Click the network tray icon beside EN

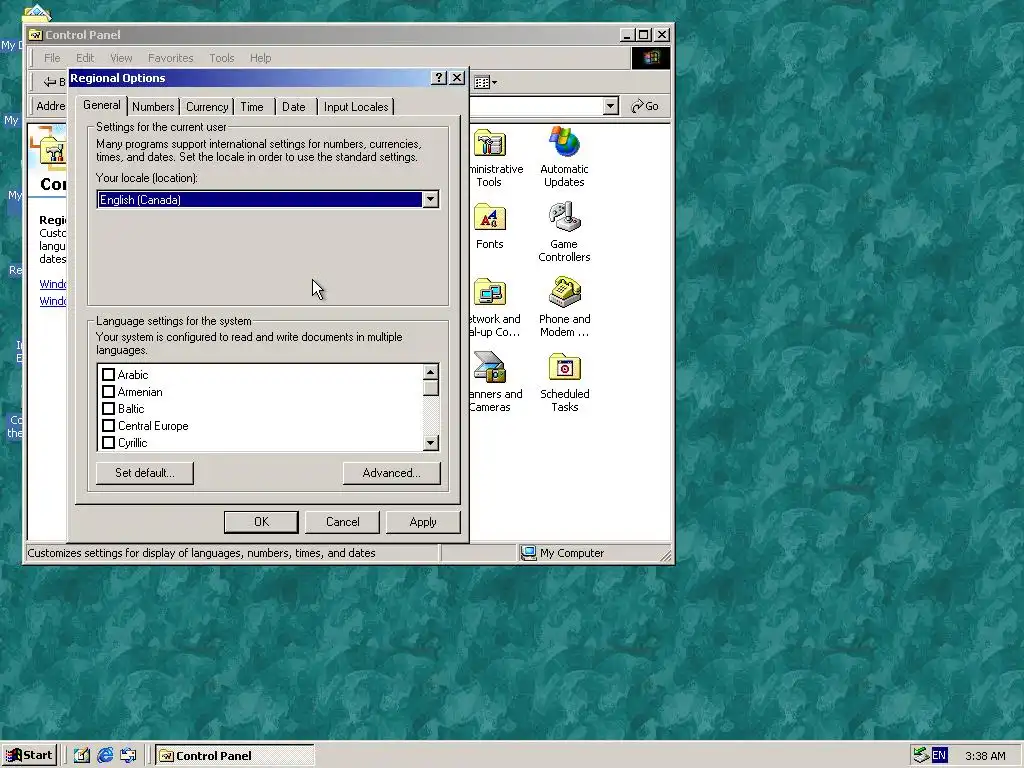(x=921, y=755)
